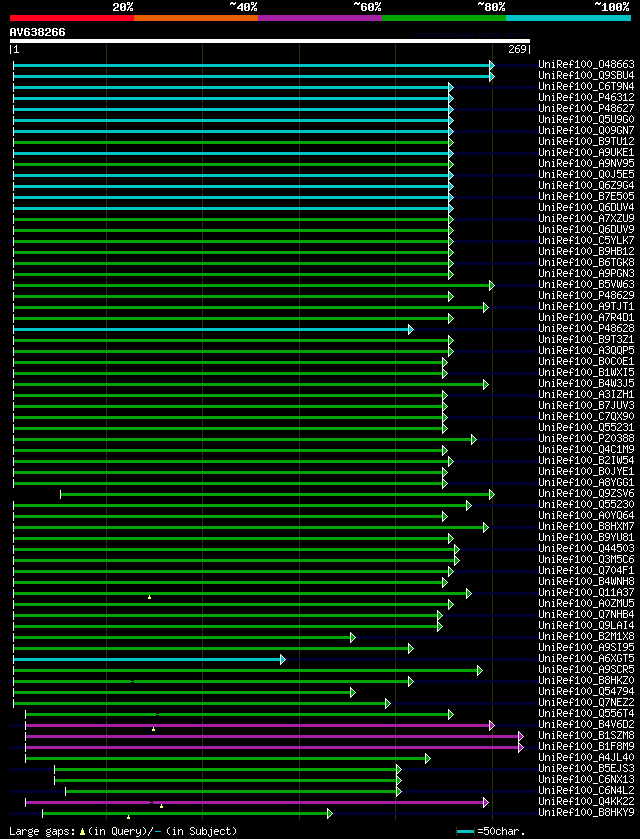640x839 pixels.
Task: Click the UniRef100_A9TJT1 label
Action: click(x=586, y=307)
